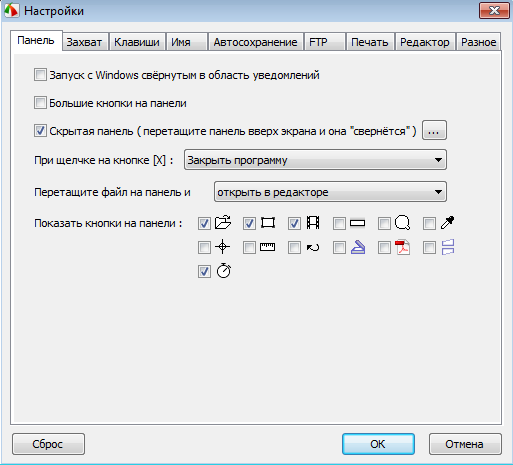Uncheck the box beside the rectangle capture icon
The height and width of the screenshot is (465, 513).
(249, 223)
